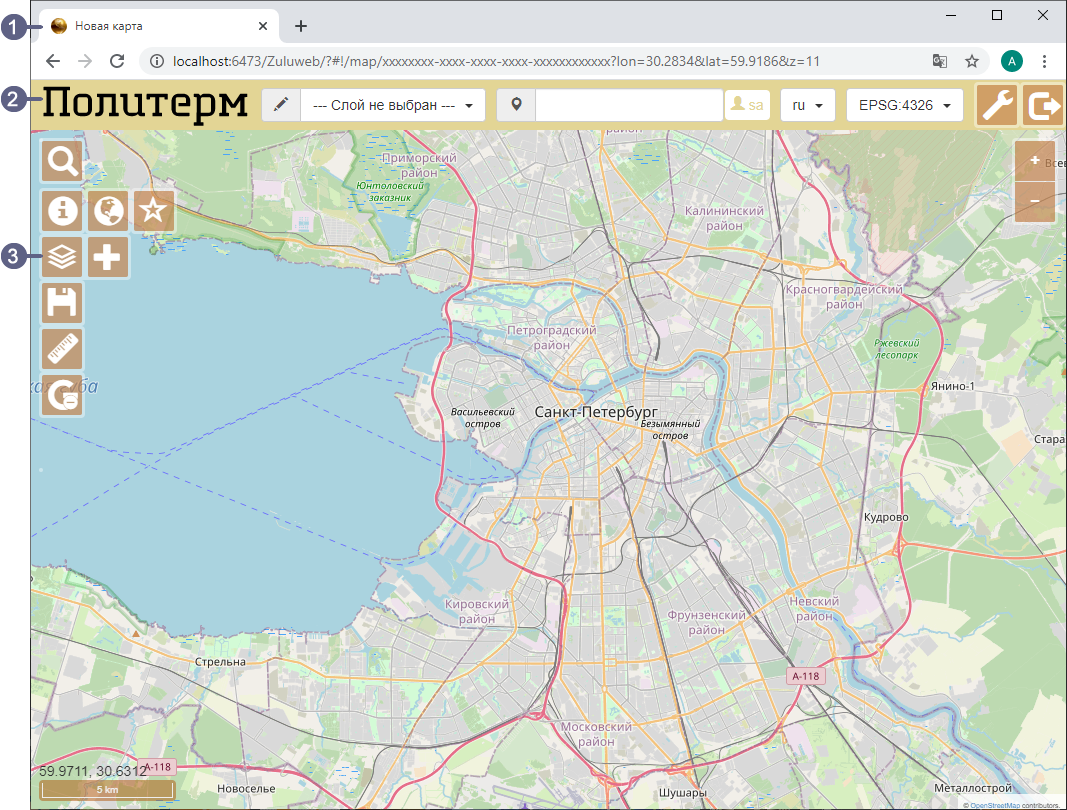Viewport: 1067px width, 810px height.
Task: Expand the 'Слой не выбран' layer dropdown
Action: (392, 105)
